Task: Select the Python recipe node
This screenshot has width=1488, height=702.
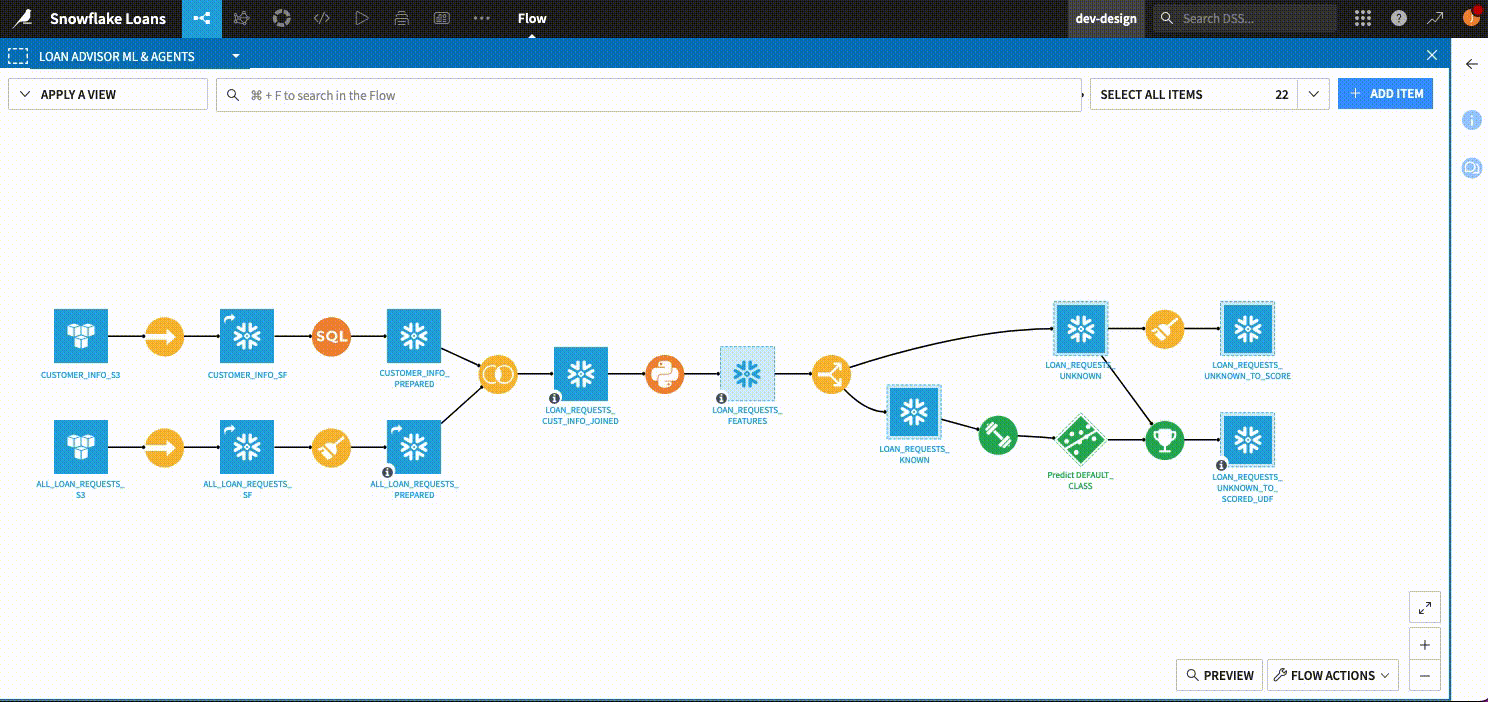Action: [664, 374]
